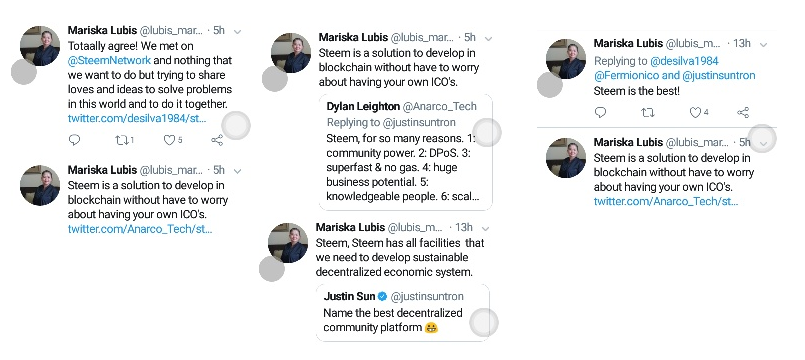
Task: Retweet the 'Totaally agree' tweet
Action: [x=124, y=140]
